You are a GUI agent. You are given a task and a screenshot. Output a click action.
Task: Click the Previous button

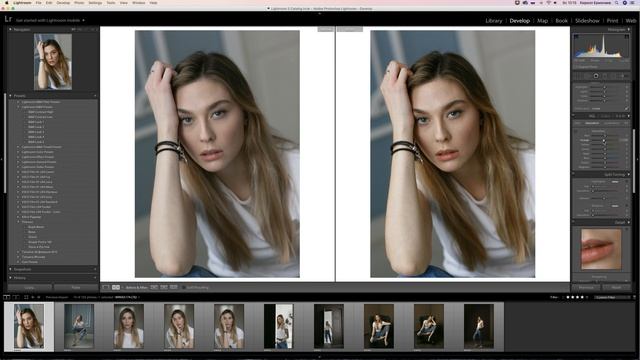pyautogui.click(x=586, y=288)
